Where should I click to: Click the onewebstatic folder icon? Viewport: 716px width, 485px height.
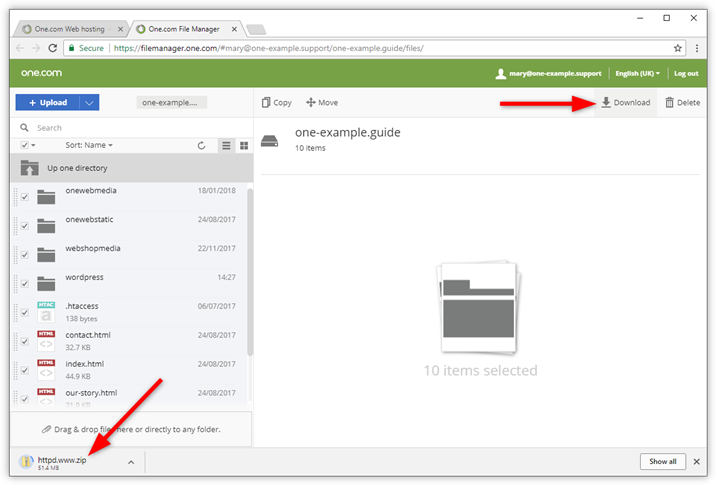tap(46, 226)
